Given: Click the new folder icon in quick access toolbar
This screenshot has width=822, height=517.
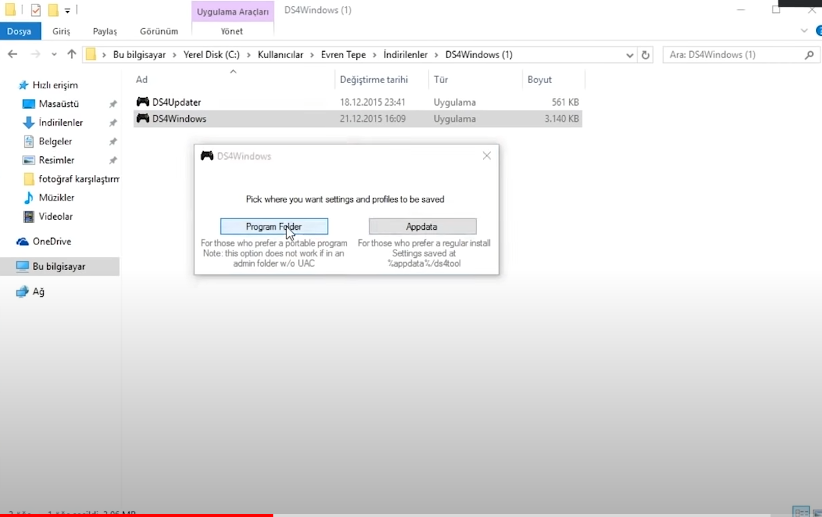Looking at the screenshot, I should coord(53,10).
